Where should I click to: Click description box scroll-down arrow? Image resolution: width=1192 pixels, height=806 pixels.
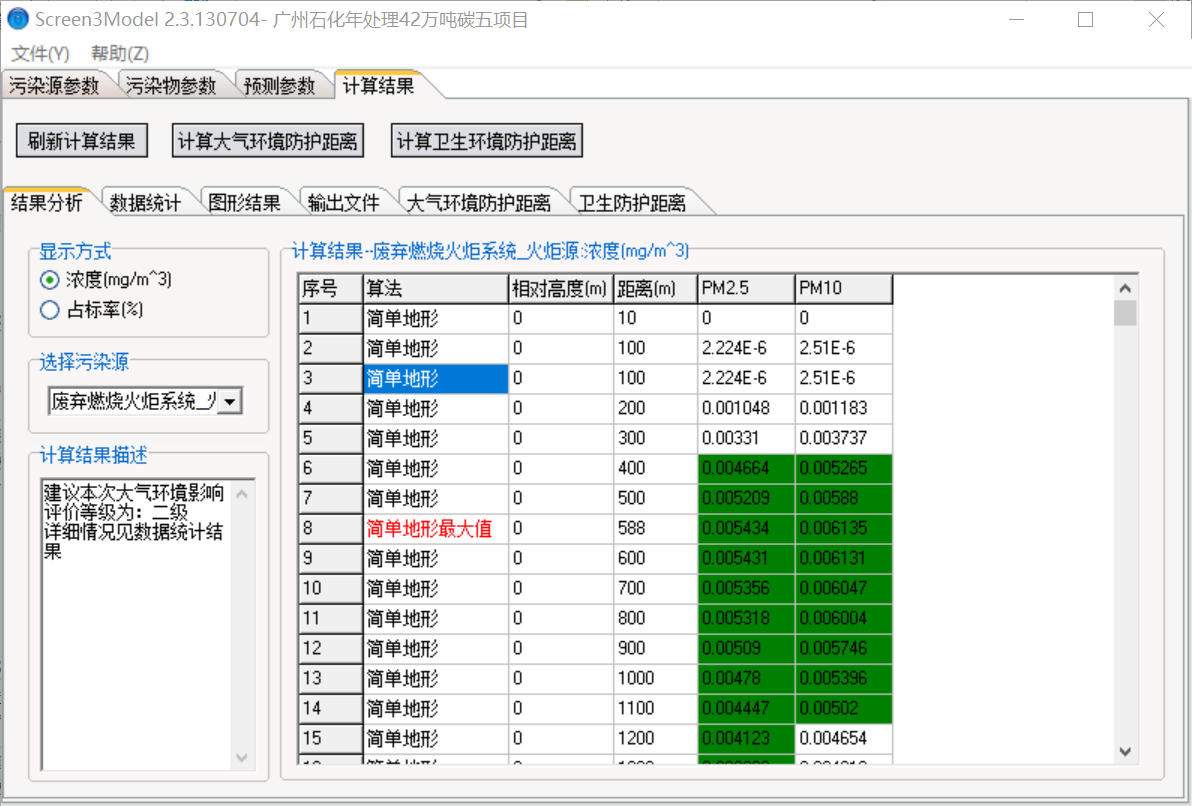242,757
